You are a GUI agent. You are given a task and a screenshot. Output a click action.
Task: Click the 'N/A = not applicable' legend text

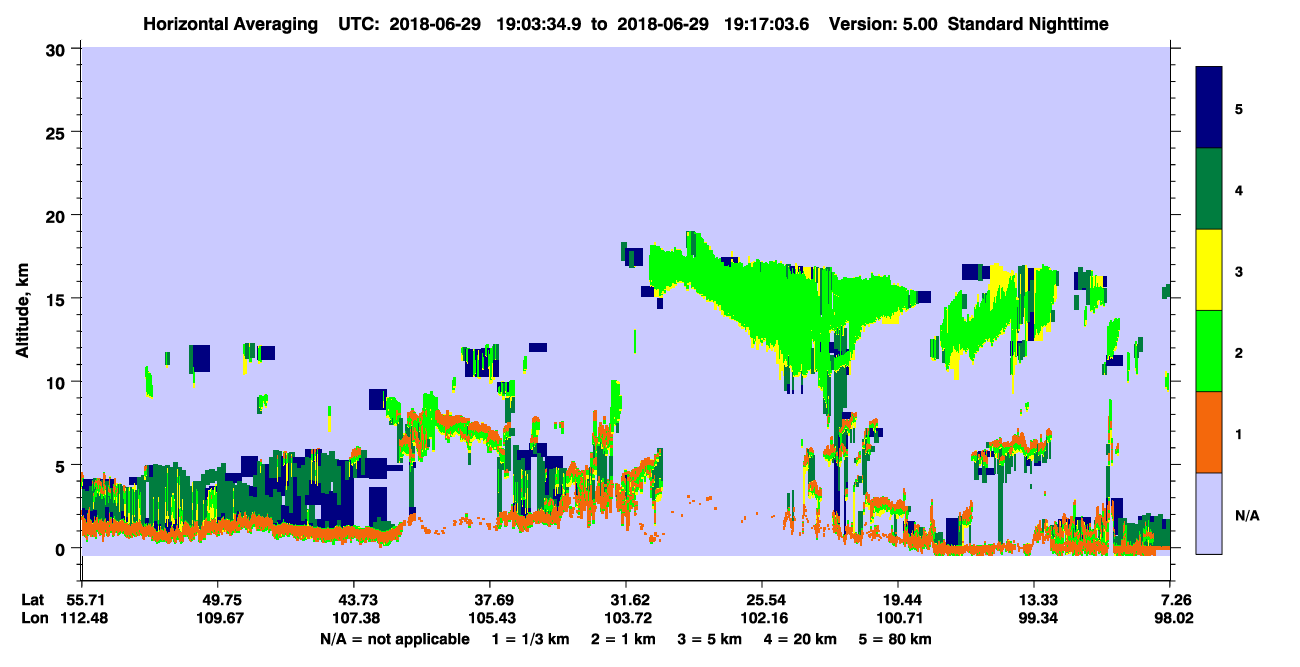[x=394, y=639]
